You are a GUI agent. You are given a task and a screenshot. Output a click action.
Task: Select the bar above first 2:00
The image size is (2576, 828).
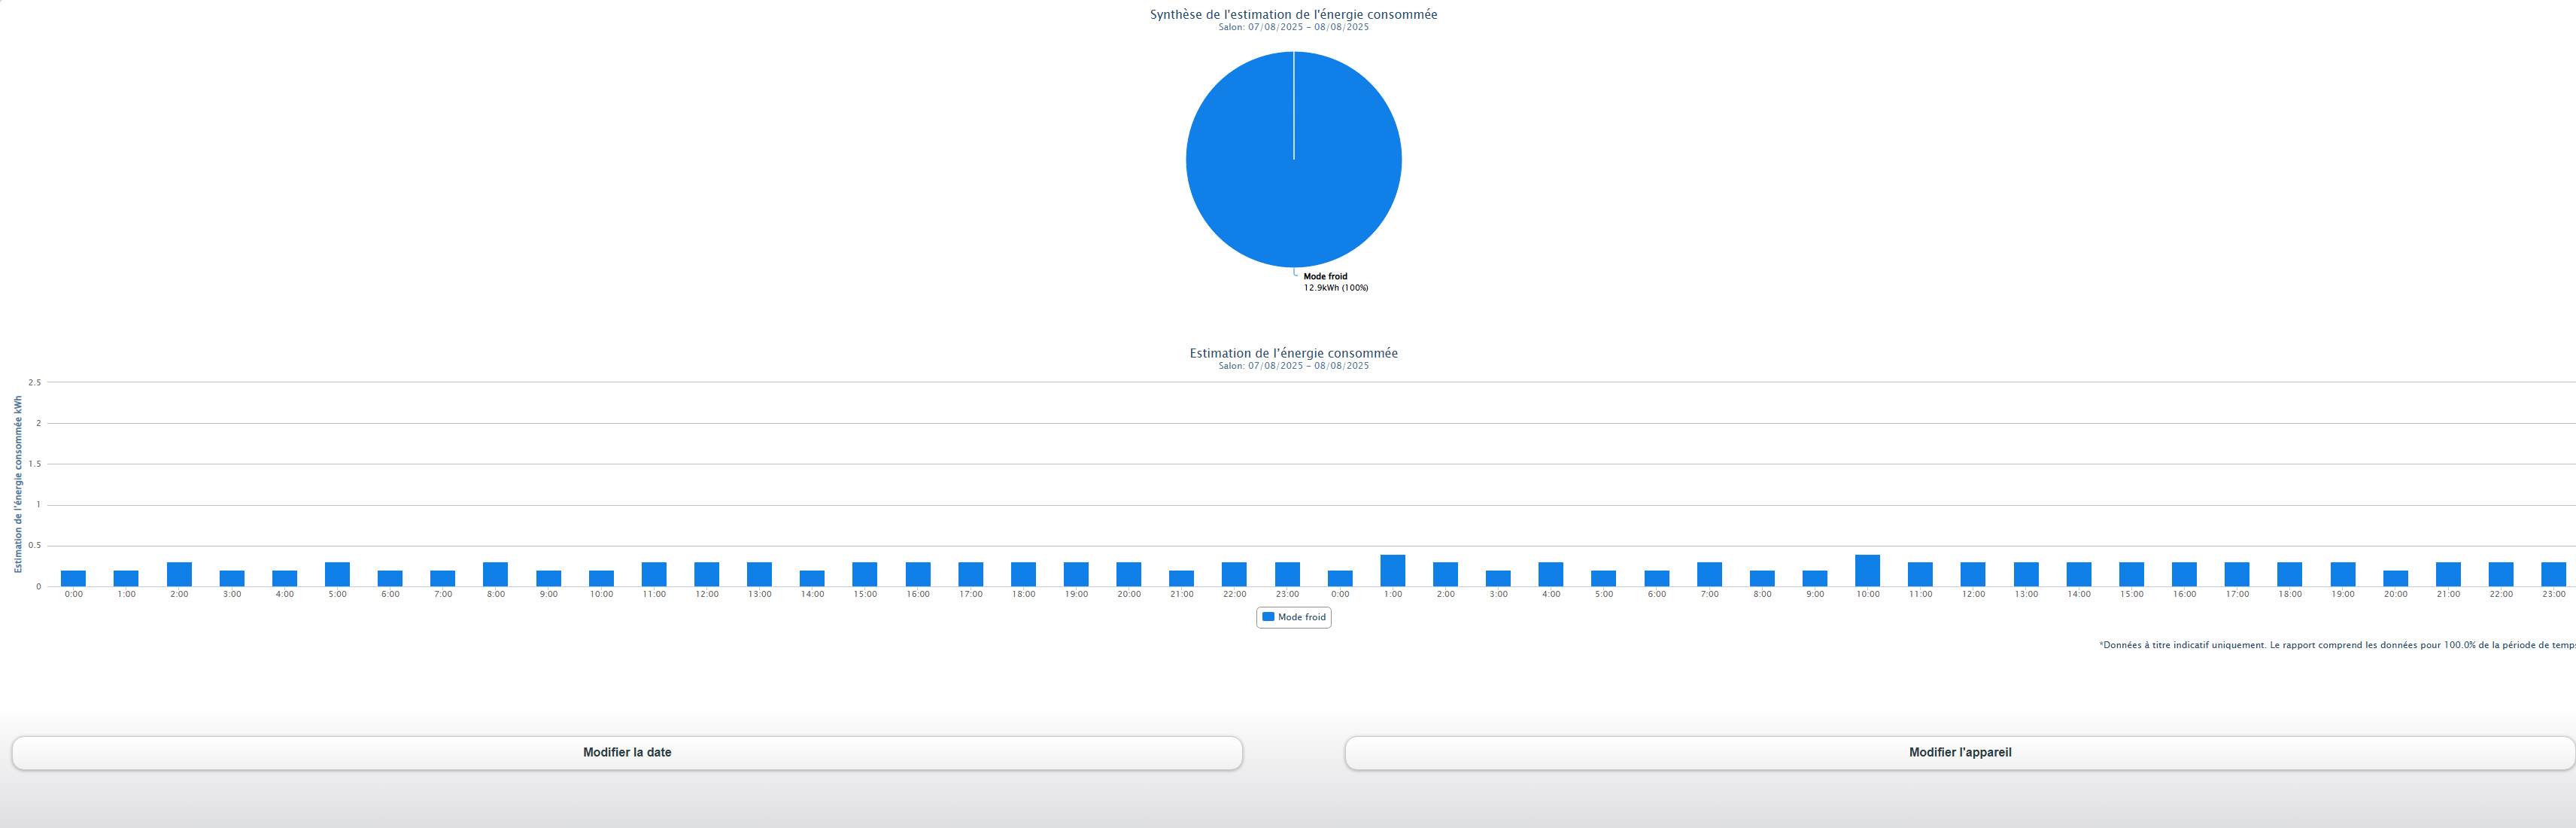click(179, 574)
